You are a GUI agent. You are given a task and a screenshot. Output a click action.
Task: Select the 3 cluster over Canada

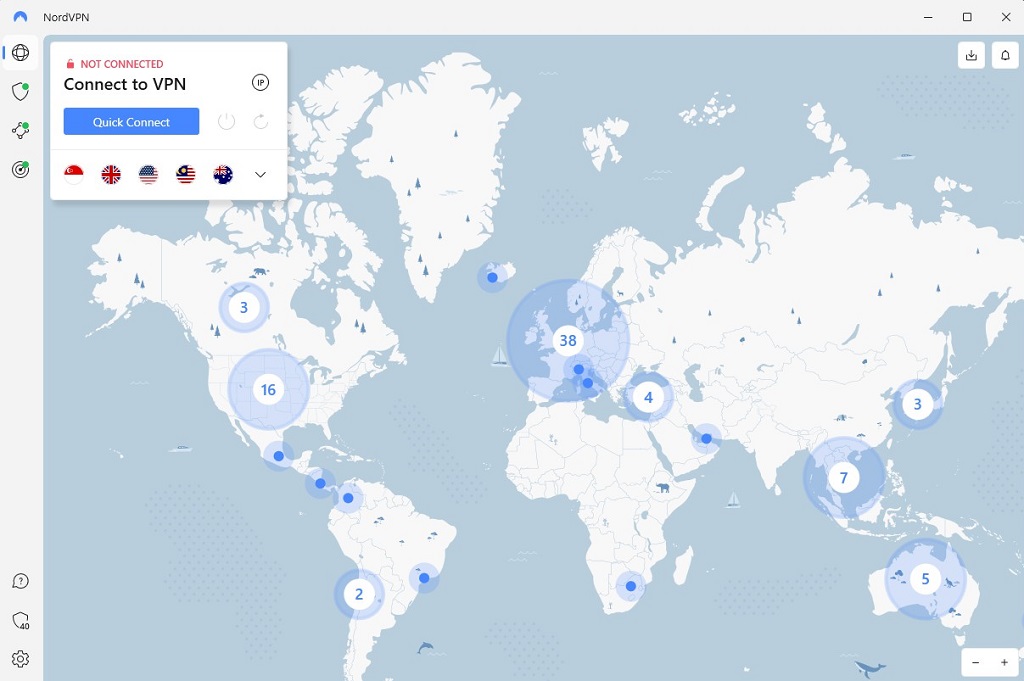point(244,307)
